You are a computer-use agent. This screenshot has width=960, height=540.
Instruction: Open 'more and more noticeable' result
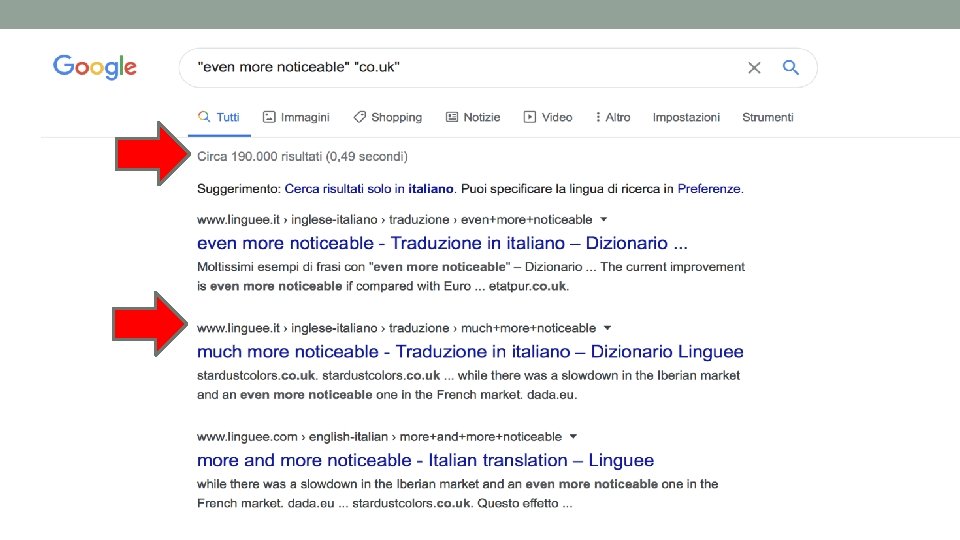[x=426, y=460]
